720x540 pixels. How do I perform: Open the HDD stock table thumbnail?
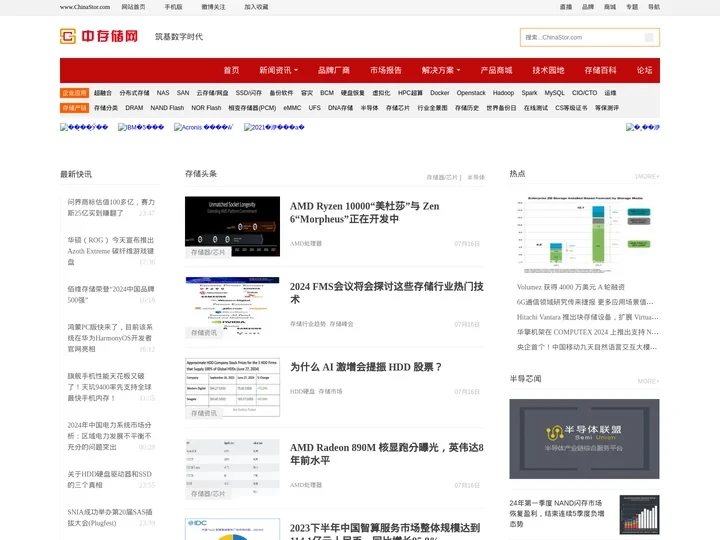232,387
